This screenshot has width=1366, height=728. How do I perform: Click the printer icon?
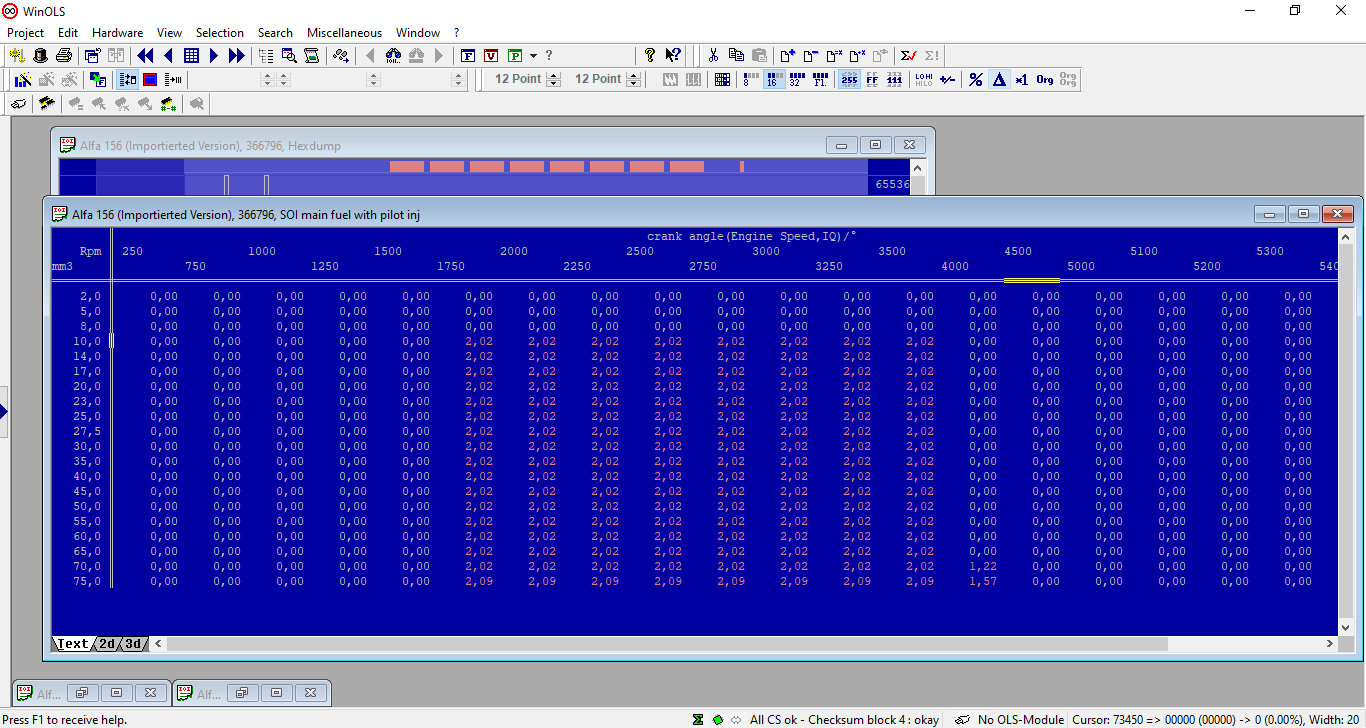click(x=63, y=56)
